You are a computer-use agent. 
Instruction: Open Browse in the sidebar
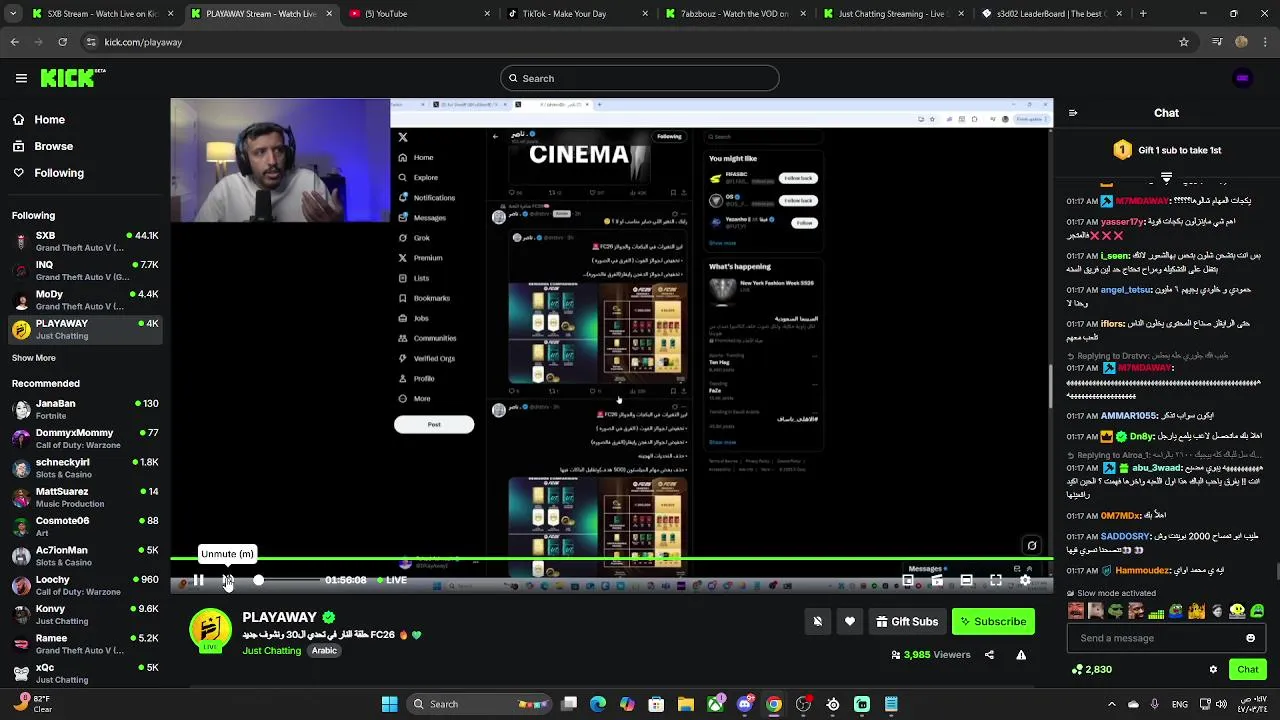53,146
